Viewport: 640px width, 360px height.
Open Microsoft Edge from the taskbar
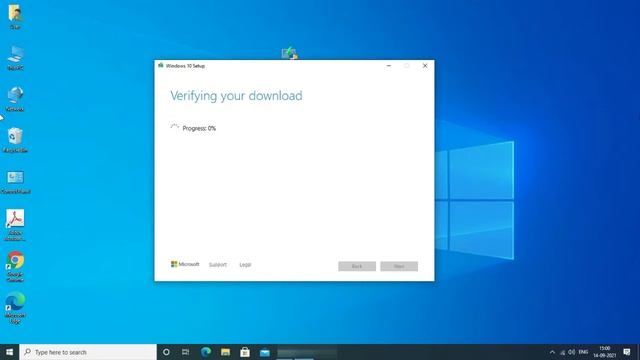click(206, 352)
